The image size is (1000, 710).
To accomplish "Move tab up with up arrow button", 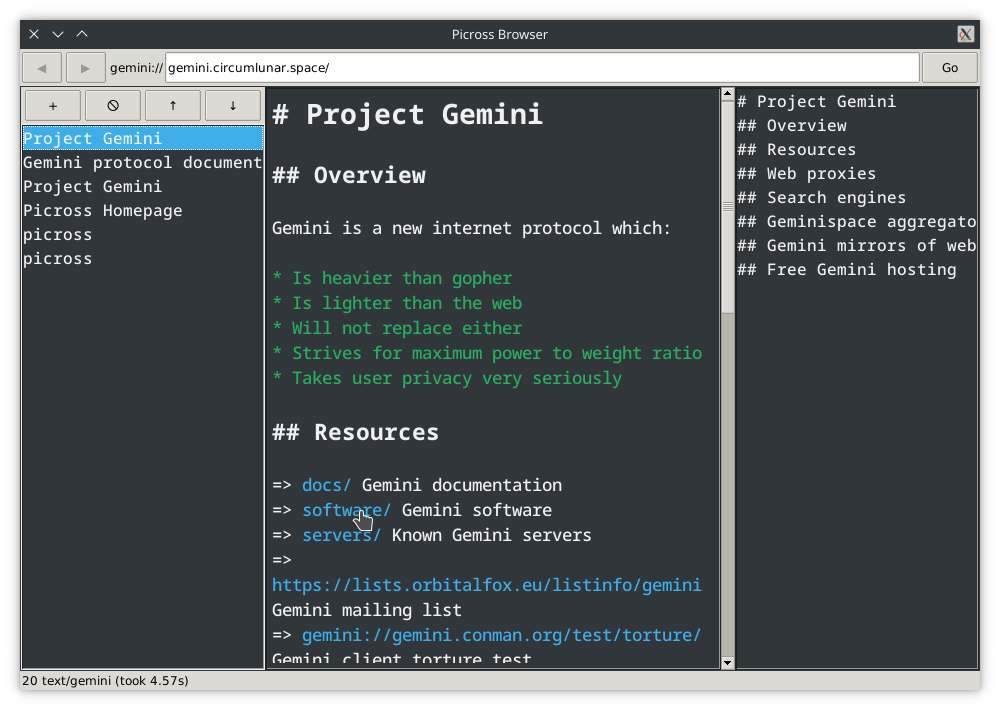I will (173, 105).
